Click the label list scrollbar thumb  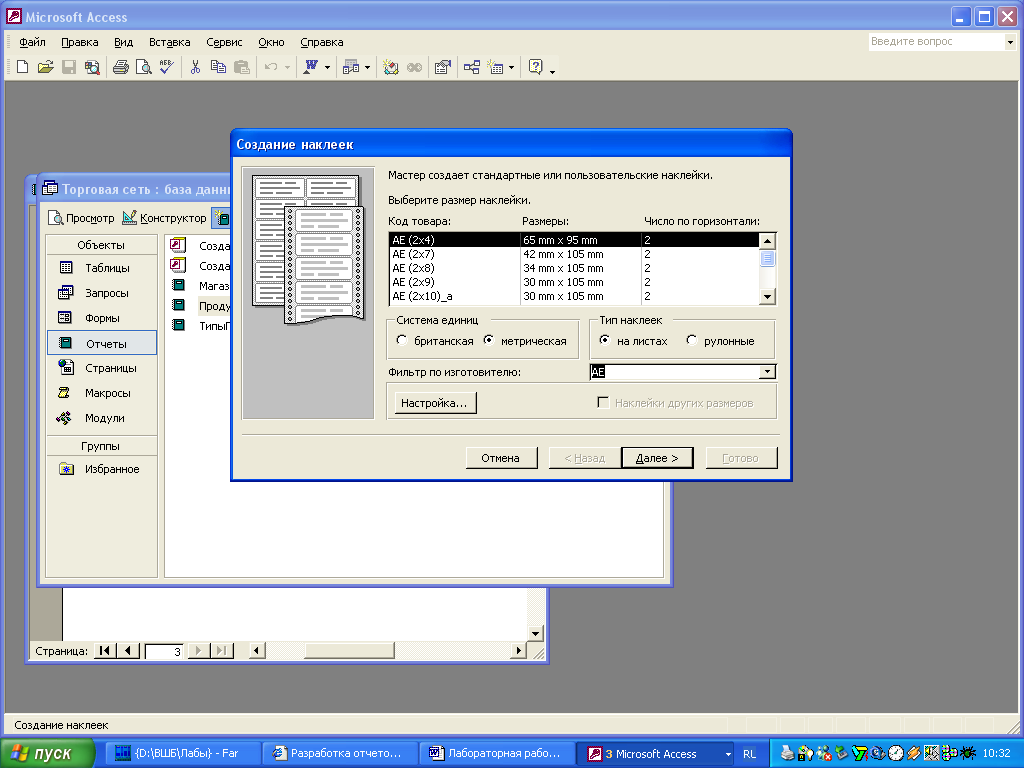coord(767,258)
